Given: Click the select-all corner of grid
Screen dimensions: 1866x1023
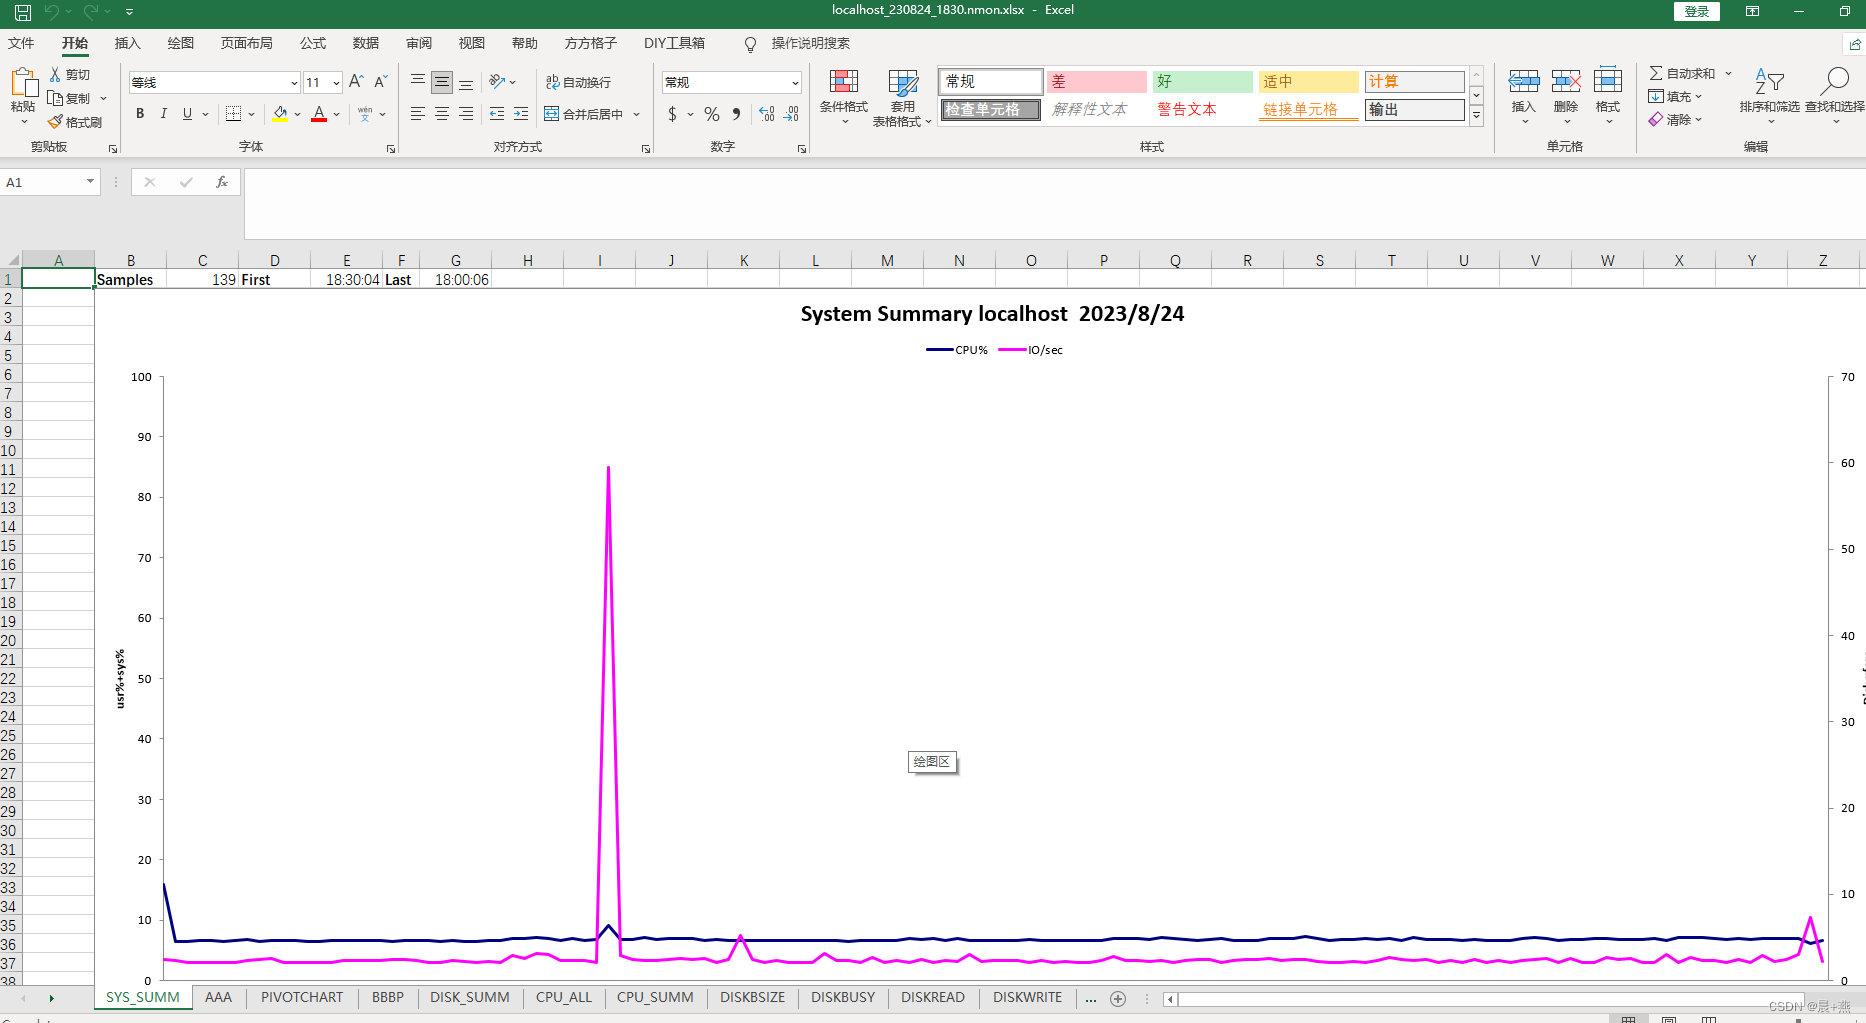Looking at the screenshot, I should click(x=10, y=260).
